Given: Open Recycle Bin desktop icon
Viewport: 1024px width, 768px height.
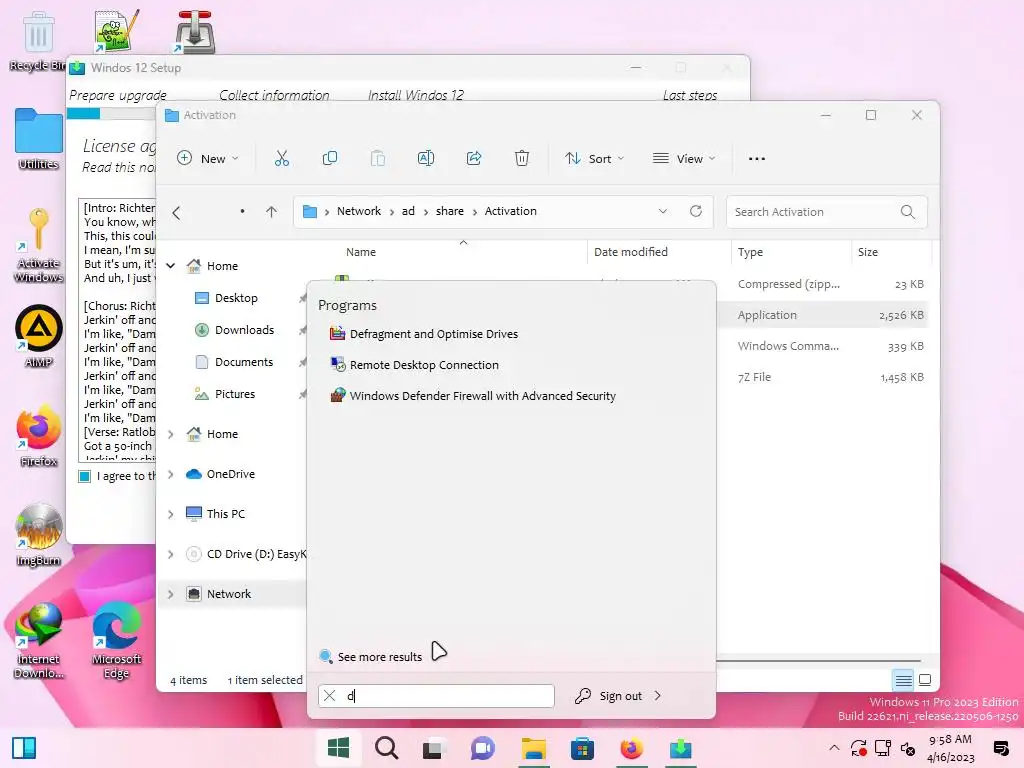Looking at the screenshot, I should pyautogui.click(x=38, y=42).
